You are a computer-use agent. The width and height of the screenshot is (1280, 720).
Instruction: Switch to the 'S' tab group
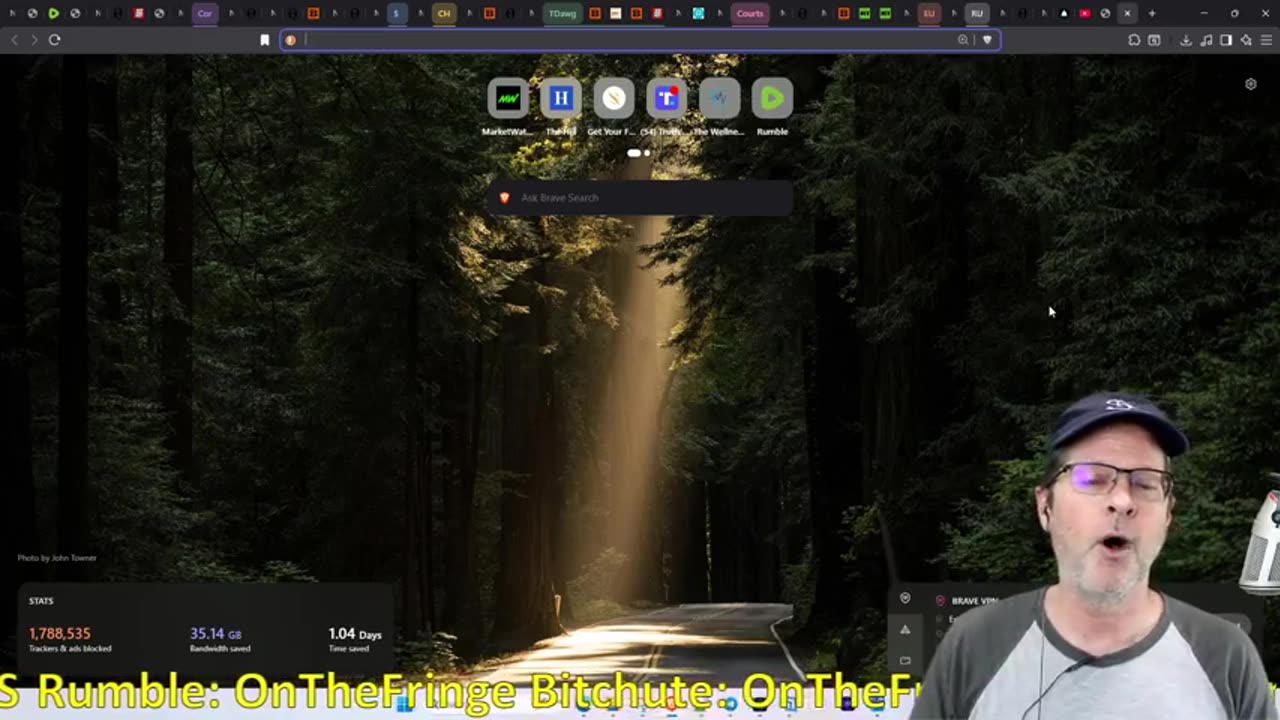pos(396,13)
